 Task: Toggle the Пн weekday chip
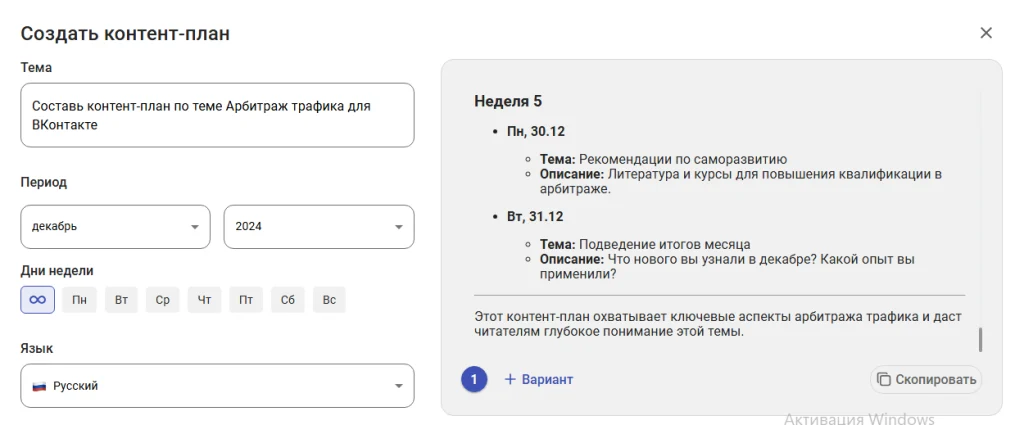(79, 300)
